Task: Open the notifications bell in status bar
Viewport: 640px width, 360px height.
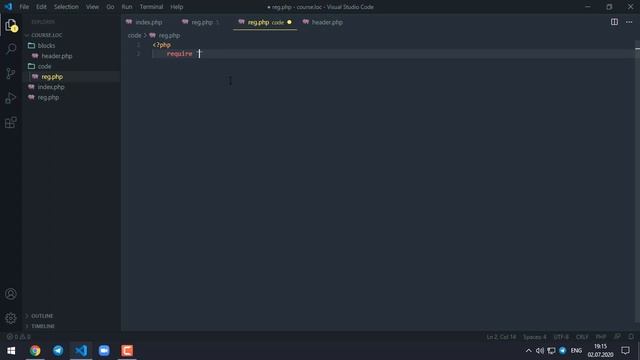Action: [x=631, y=337]
